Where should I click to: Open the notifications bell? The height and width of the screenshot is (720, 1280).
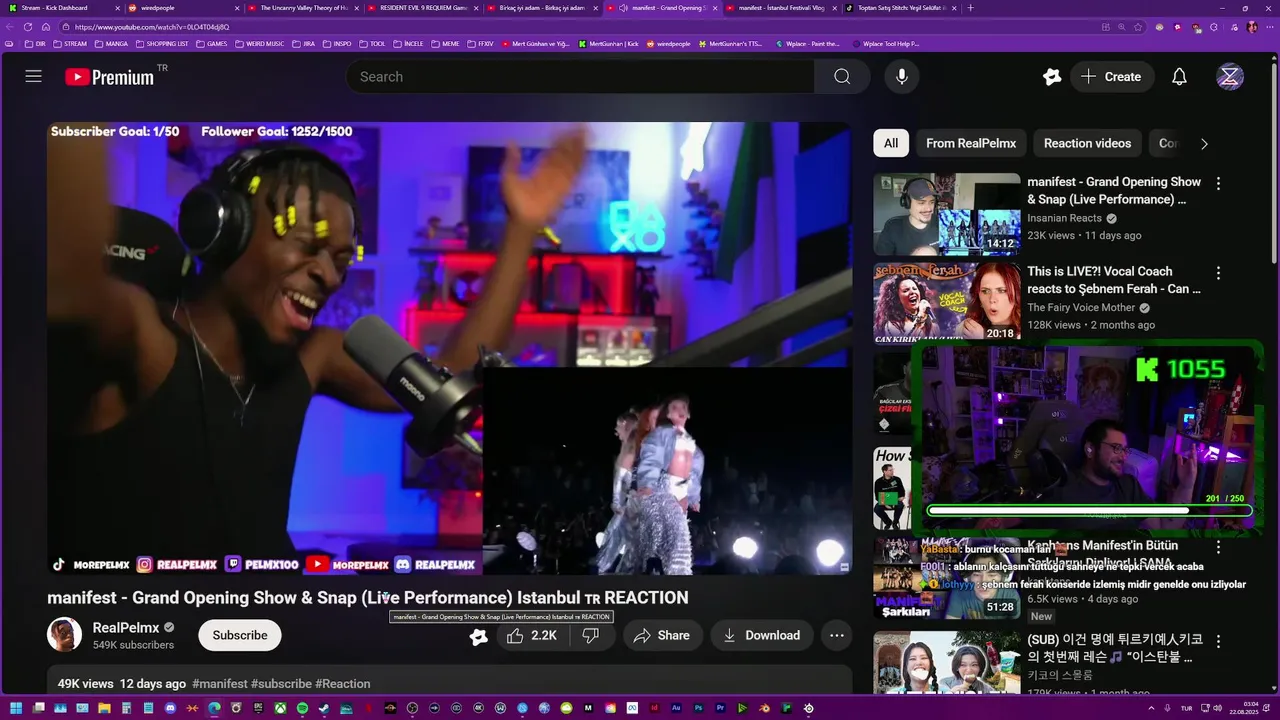[x=1179, y=76]
